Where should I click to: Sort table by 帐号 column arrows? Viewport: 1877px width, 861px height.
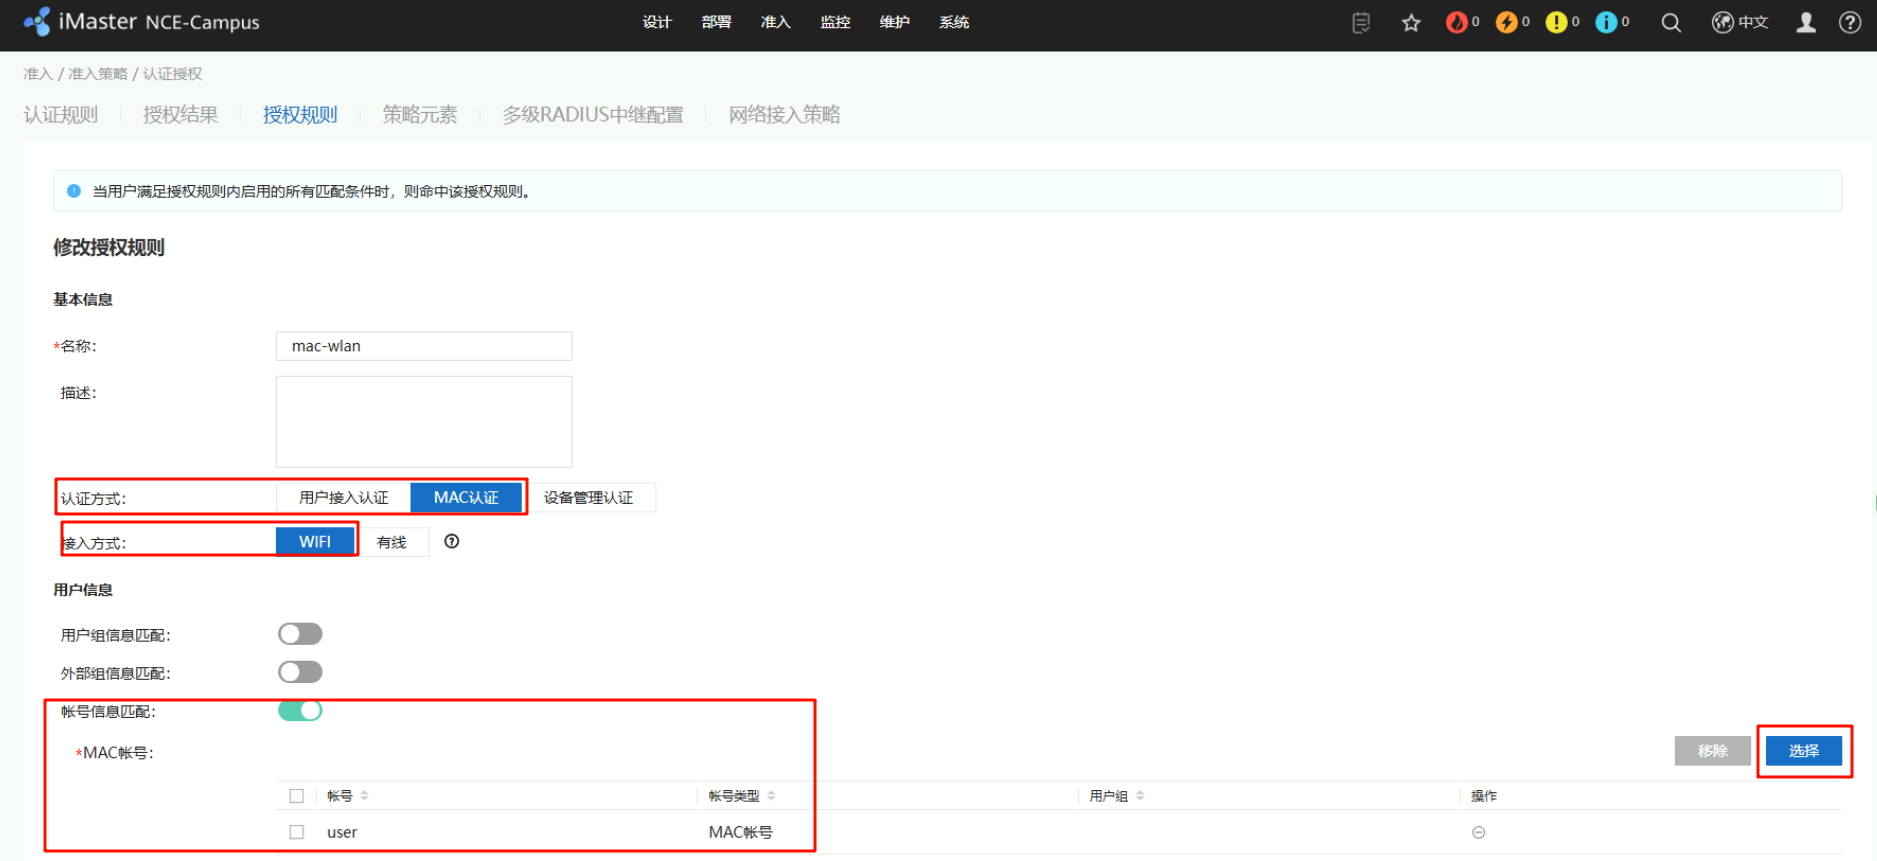(365, 796)
